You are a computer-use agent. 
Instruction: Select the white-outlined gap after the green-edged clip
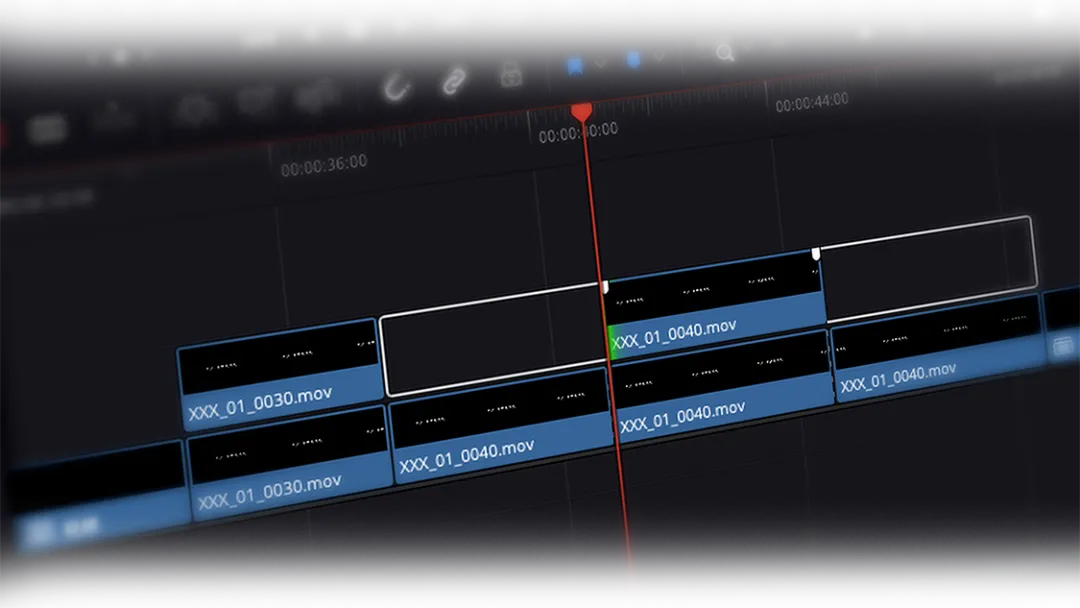coord(928,269)
